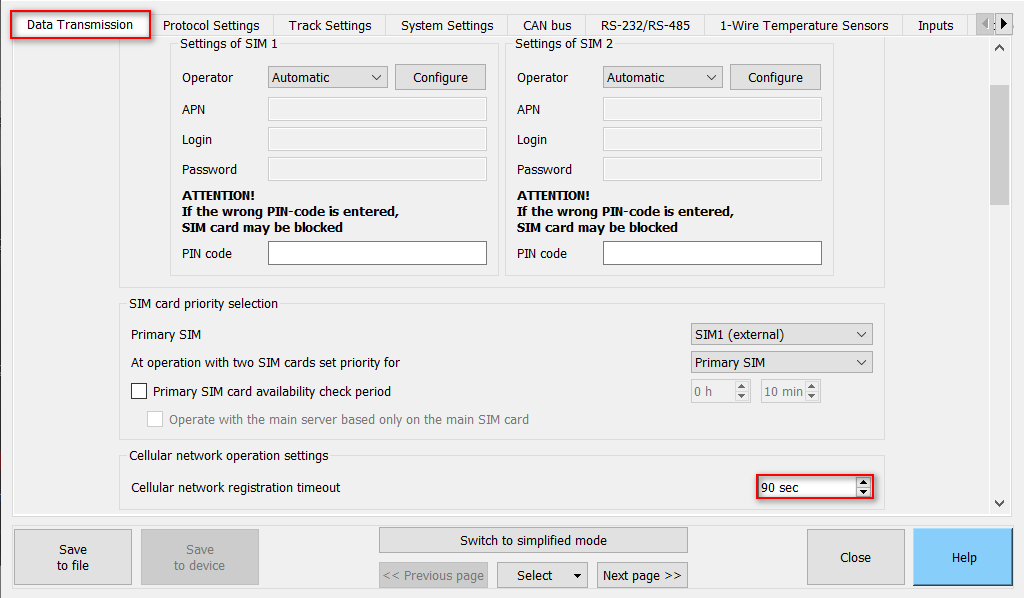The height and width of the screenshot is (598, 1024).
Task: Go to Next page
Action: [642, 575]
